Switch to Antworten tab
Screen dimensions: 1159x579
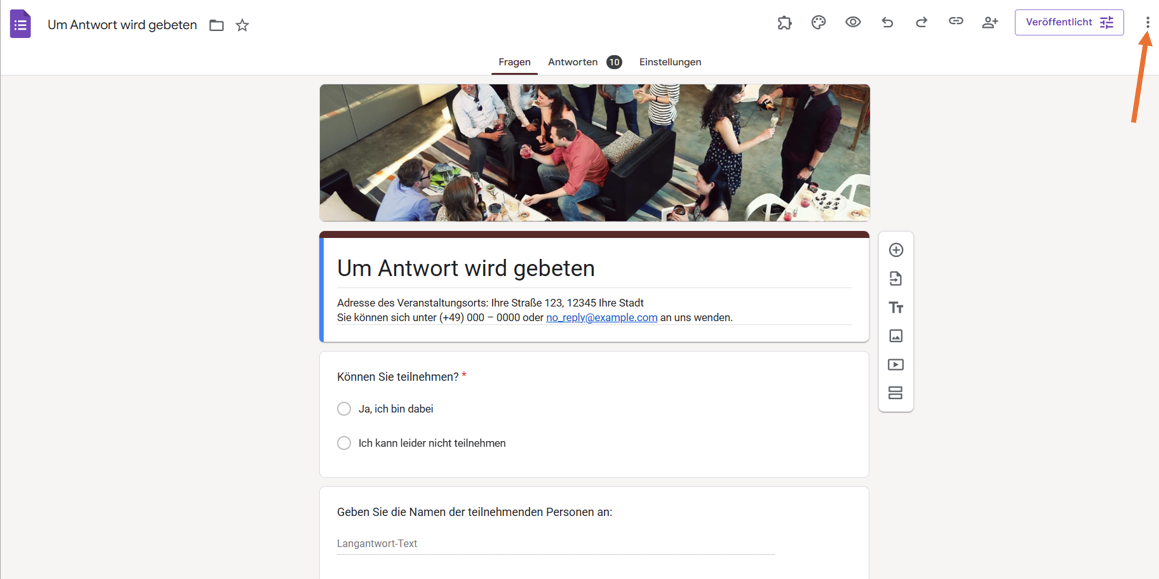coord(573,62)
